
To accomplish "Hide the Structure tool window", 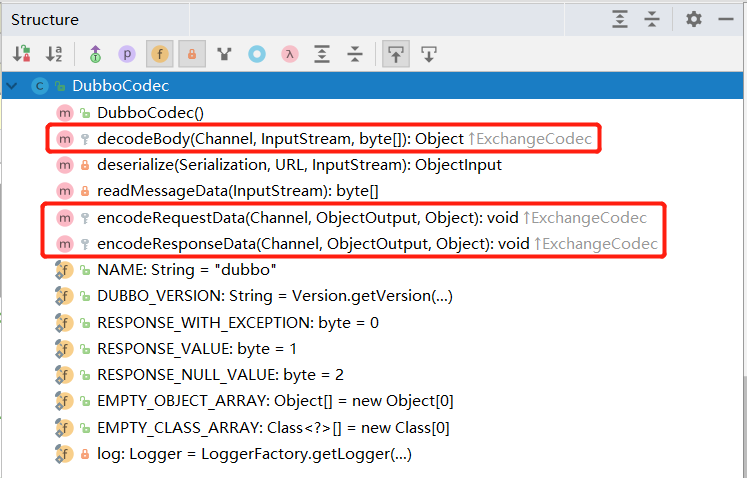I will tap(726, 19).
